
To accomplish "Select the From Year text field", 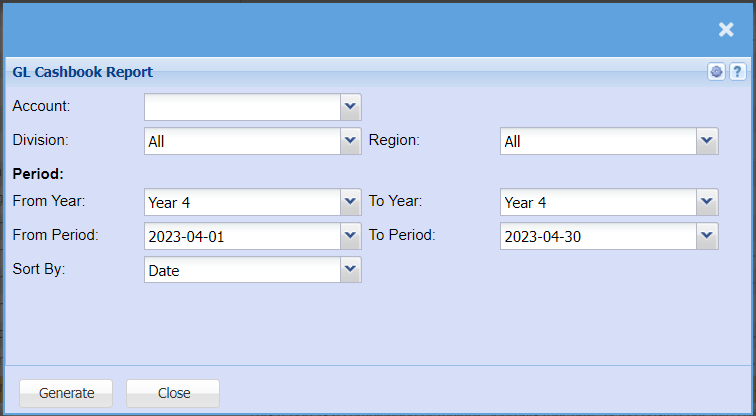I will (x=242, y=202).
